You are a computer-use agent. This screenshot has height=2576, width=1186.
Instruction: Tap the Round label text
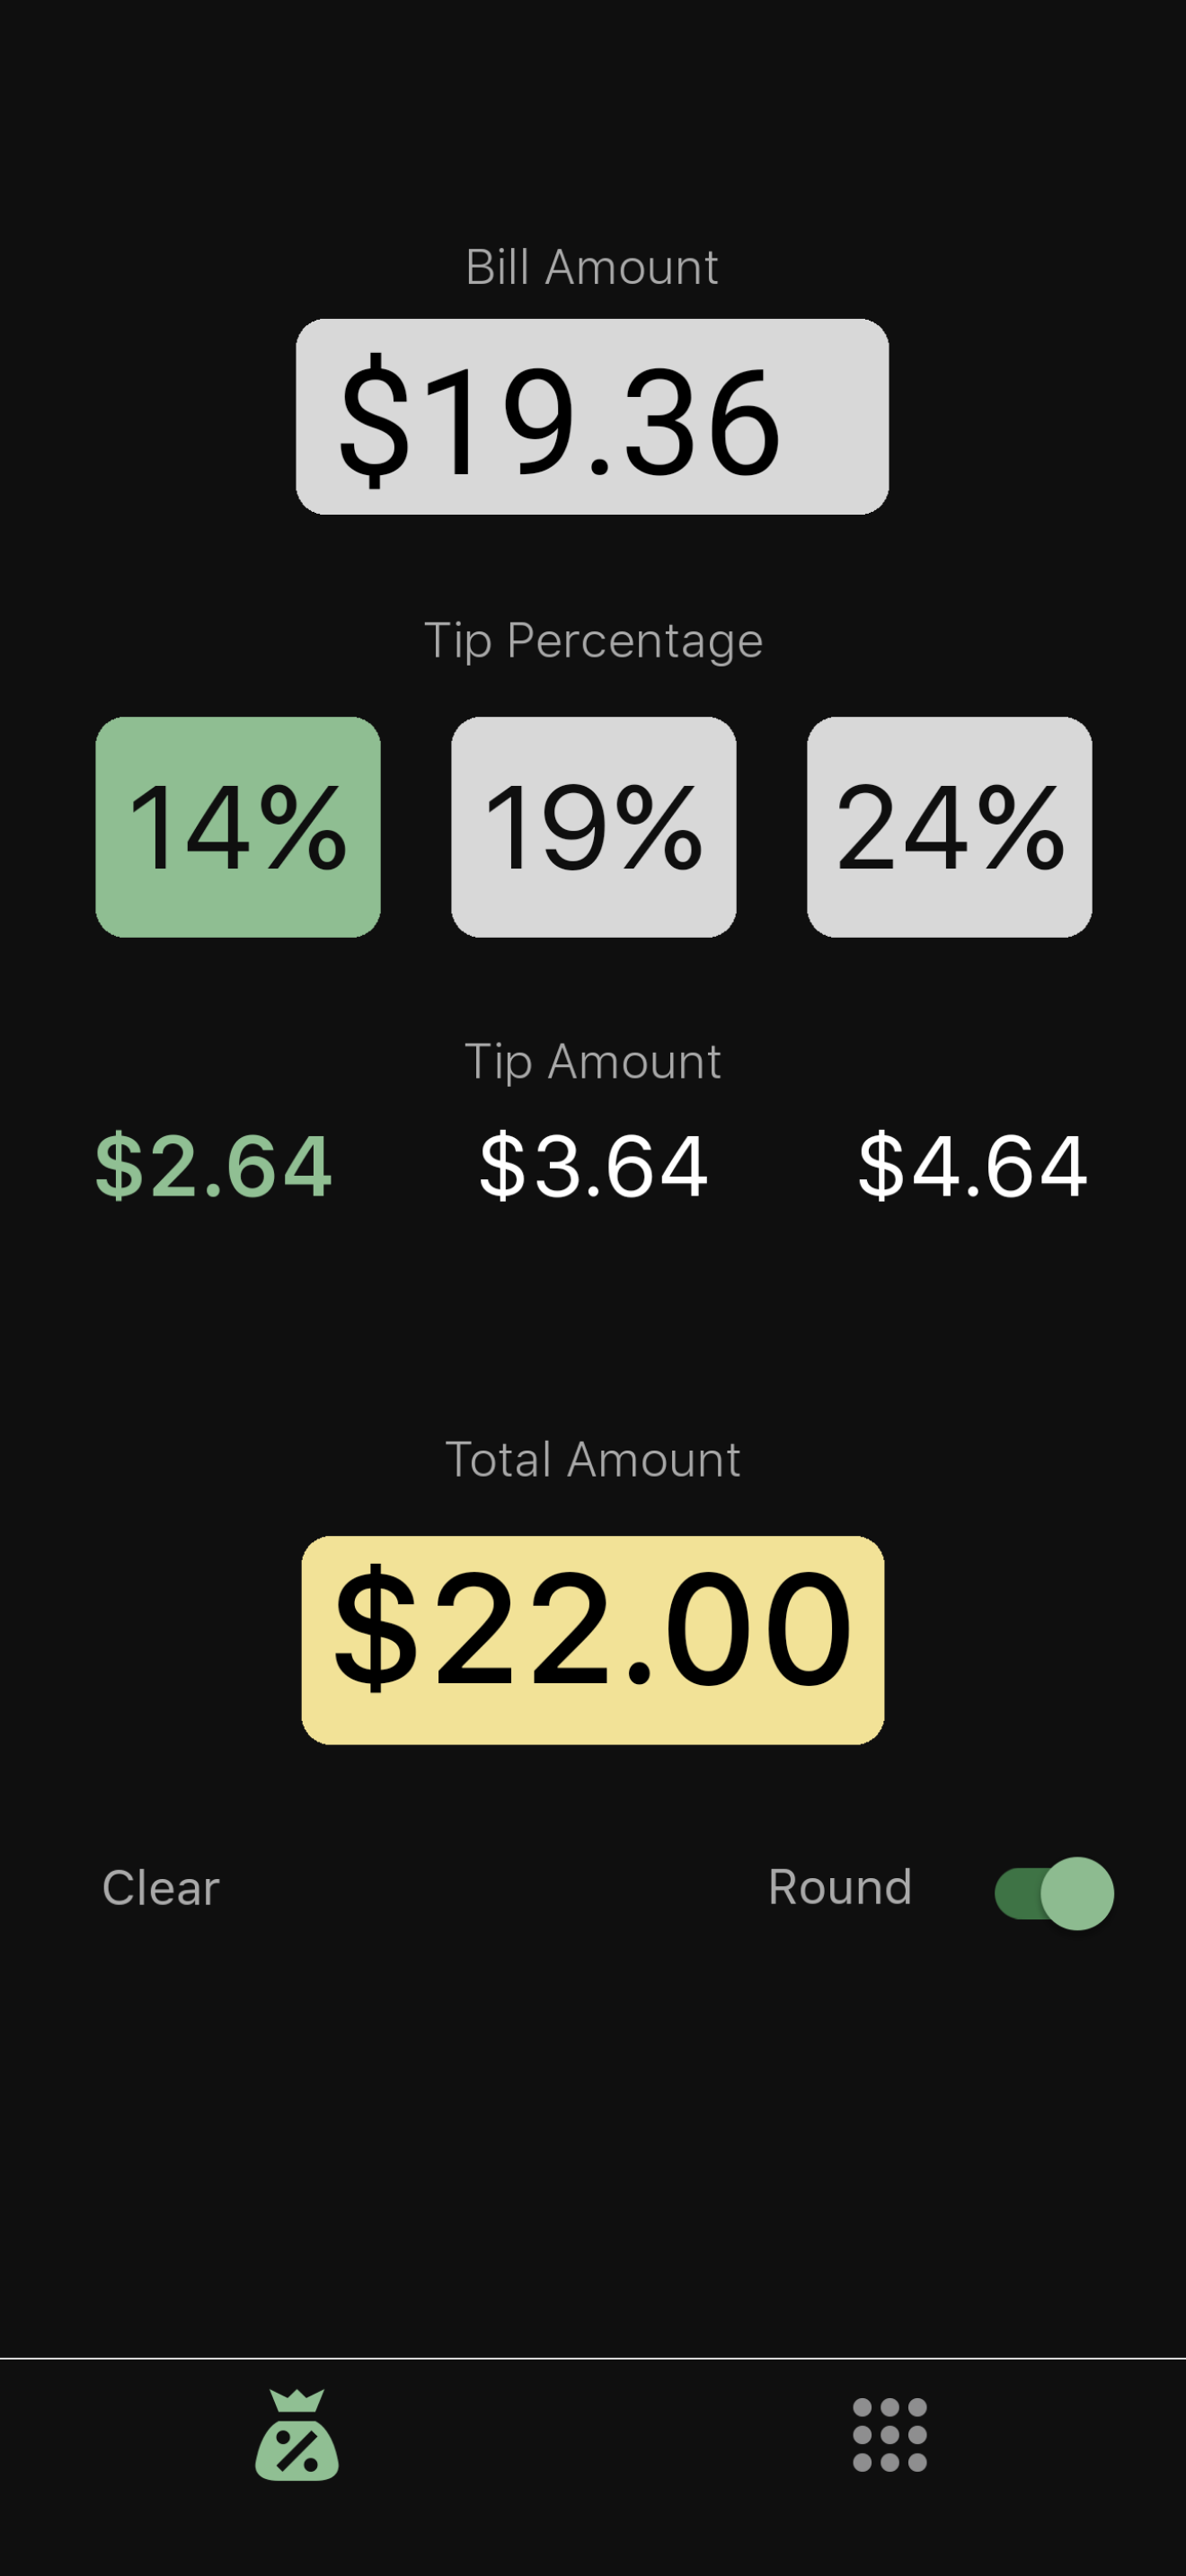point(840,1887)
